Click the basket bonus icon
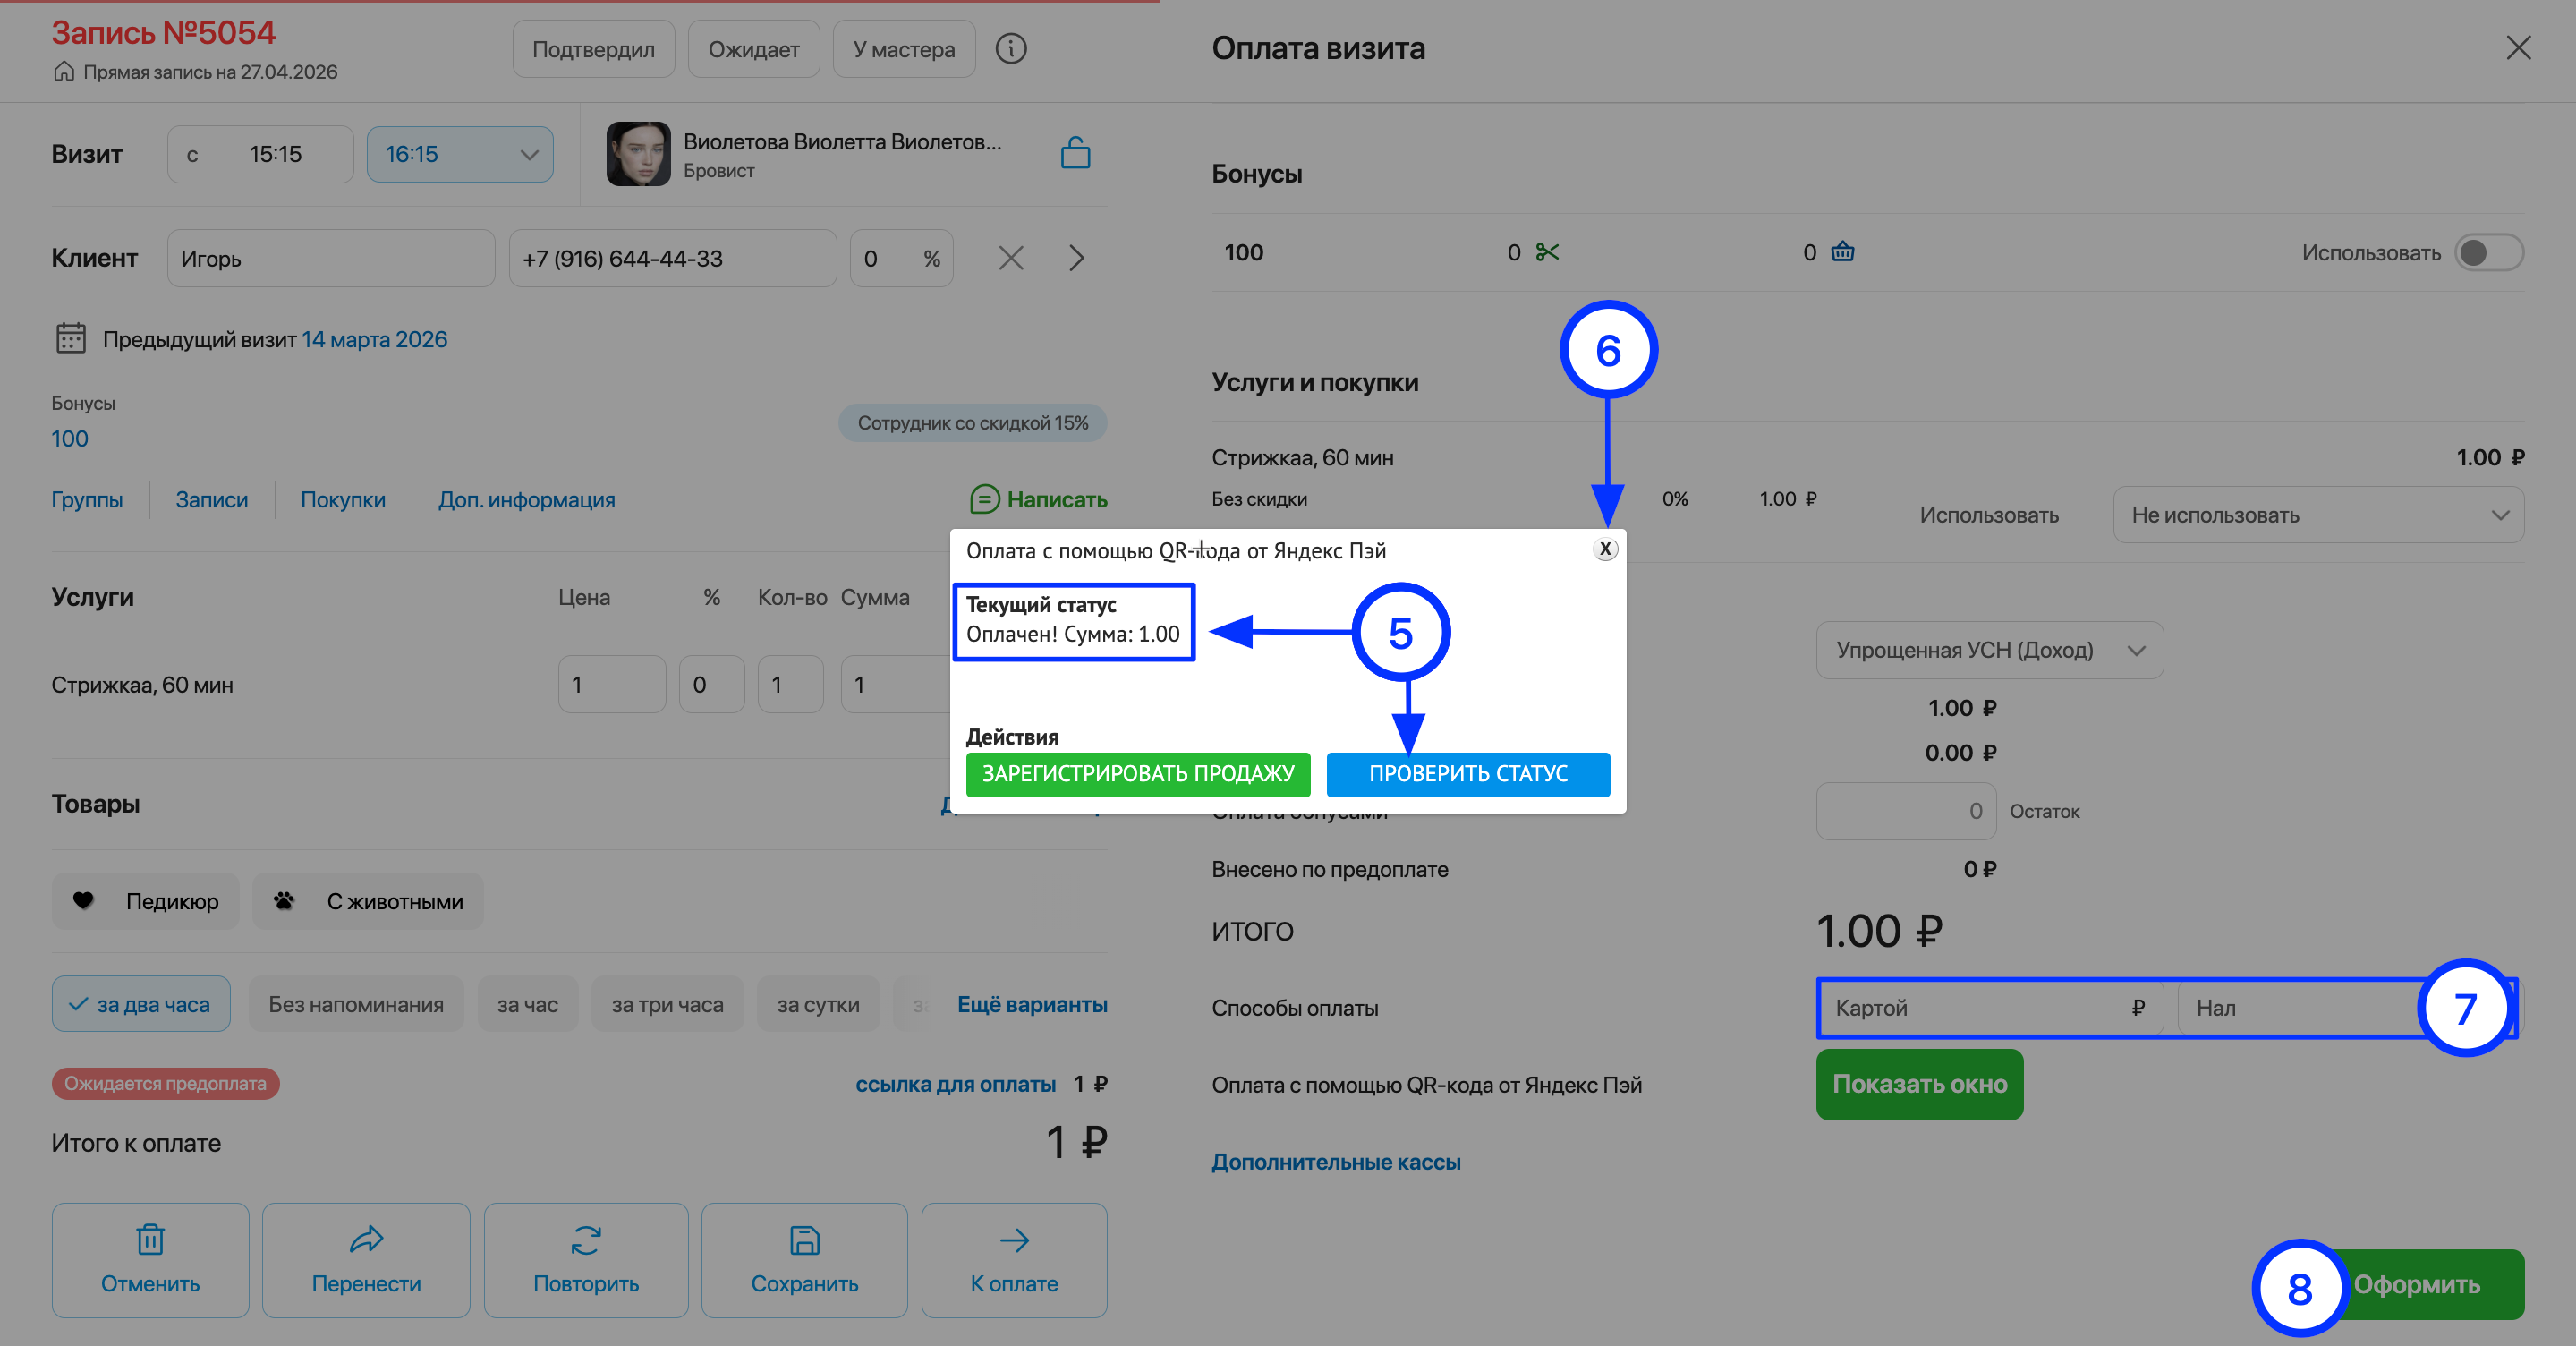Screen dimensions: 2576x1346 pos(1842,252)
